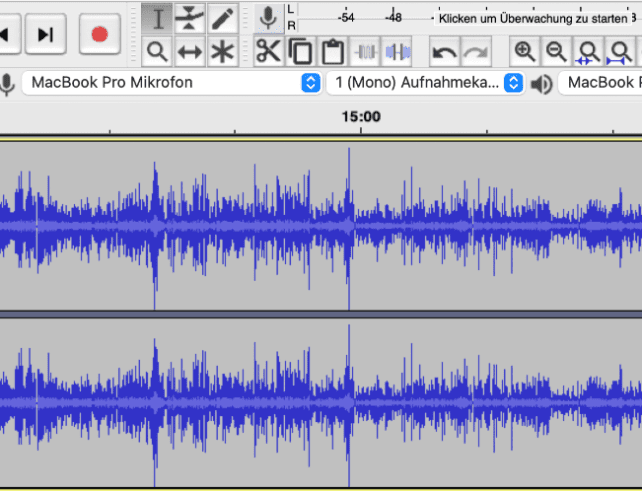The height and width of the screenshot is (491, 642).
Task: Click the Undo arrow
Action: coord(444,52)
